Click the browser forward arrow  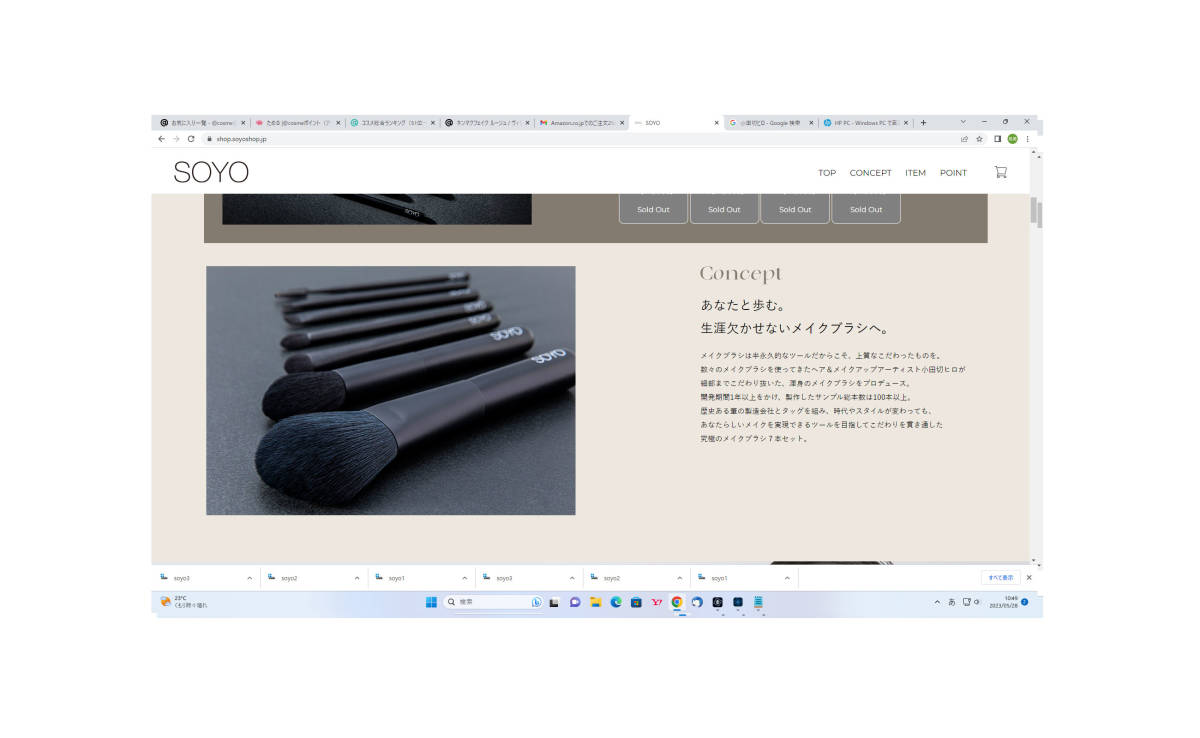point(176,139)
